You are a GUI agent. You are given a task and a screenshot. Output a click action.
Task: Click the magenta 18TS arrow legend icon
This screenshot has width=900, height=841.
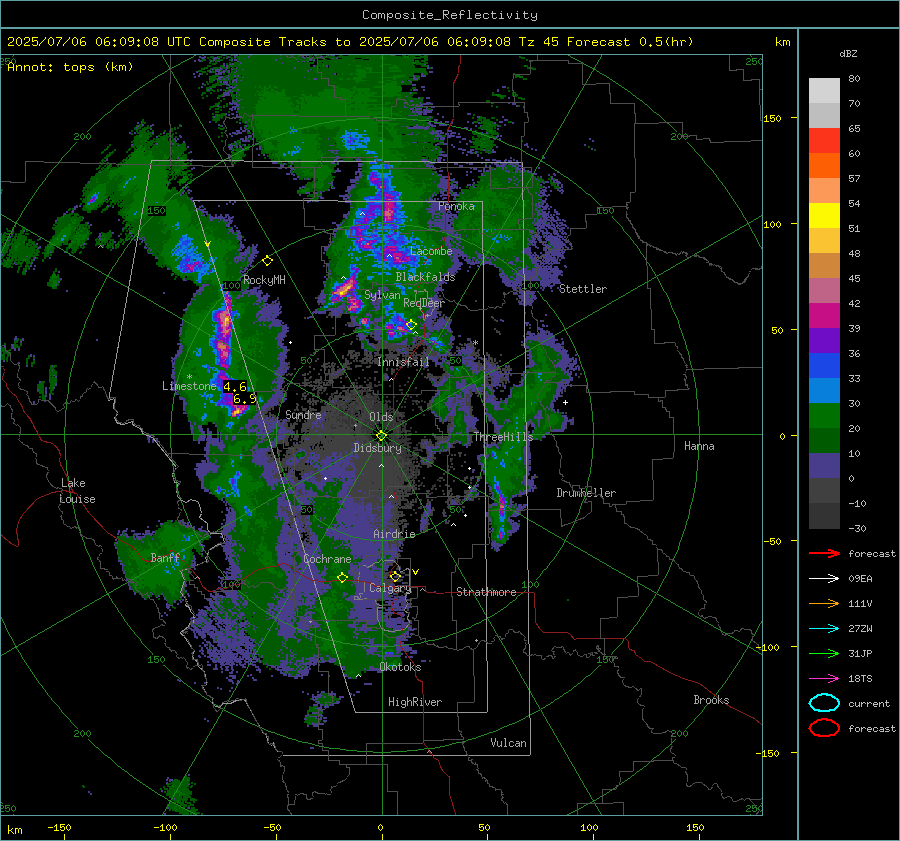pyautogui.click(x=824, y=679)
